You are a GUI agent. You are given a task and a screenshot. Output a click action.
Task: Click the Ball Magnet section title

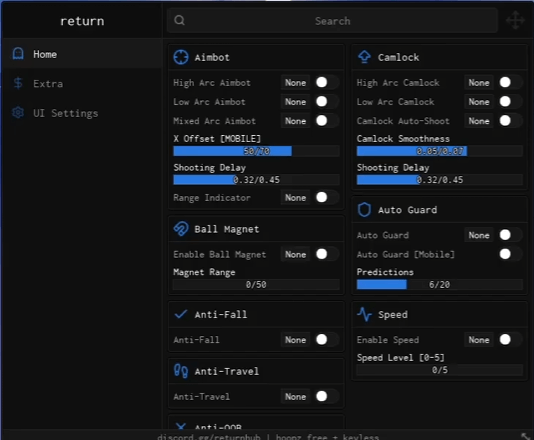pyautogui.click(x=226, y=230)
